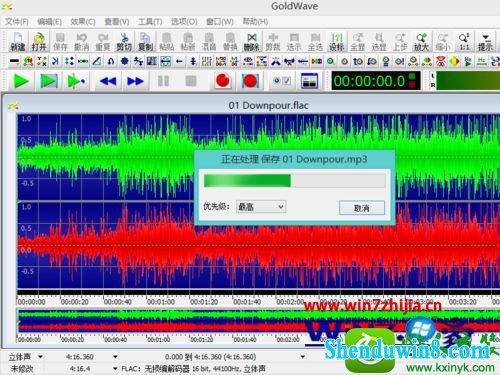Click the 01 Downpour.flac window title
The width and height of the screenshot is (500, 375).
268,105
